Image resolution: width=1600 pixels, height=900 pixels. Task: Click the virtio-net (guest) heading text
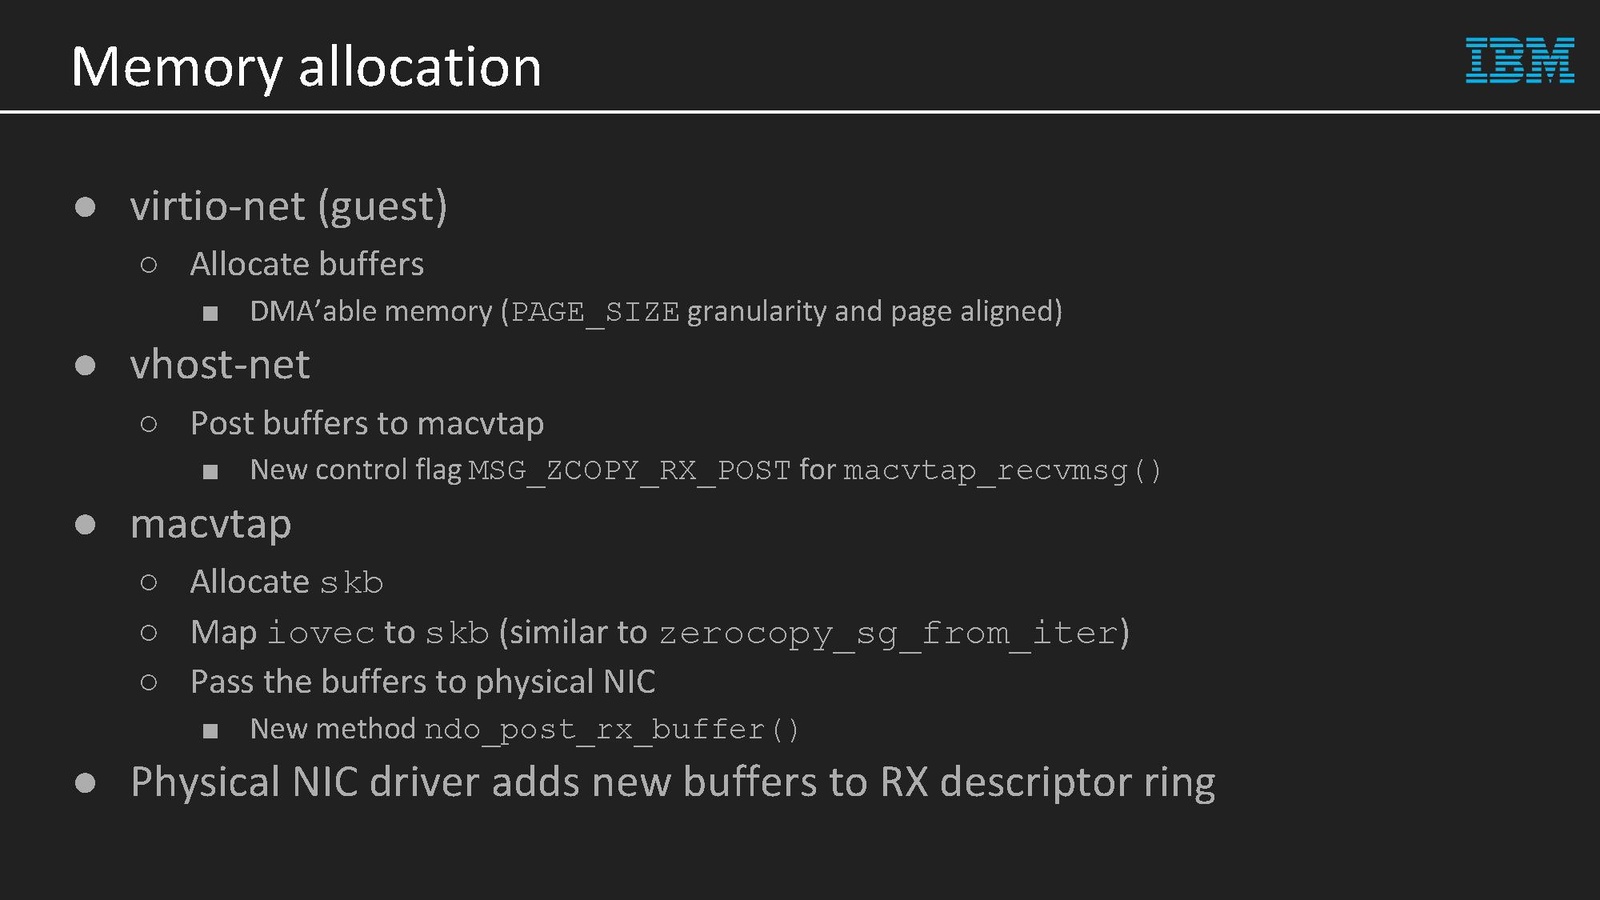[288, 206]
